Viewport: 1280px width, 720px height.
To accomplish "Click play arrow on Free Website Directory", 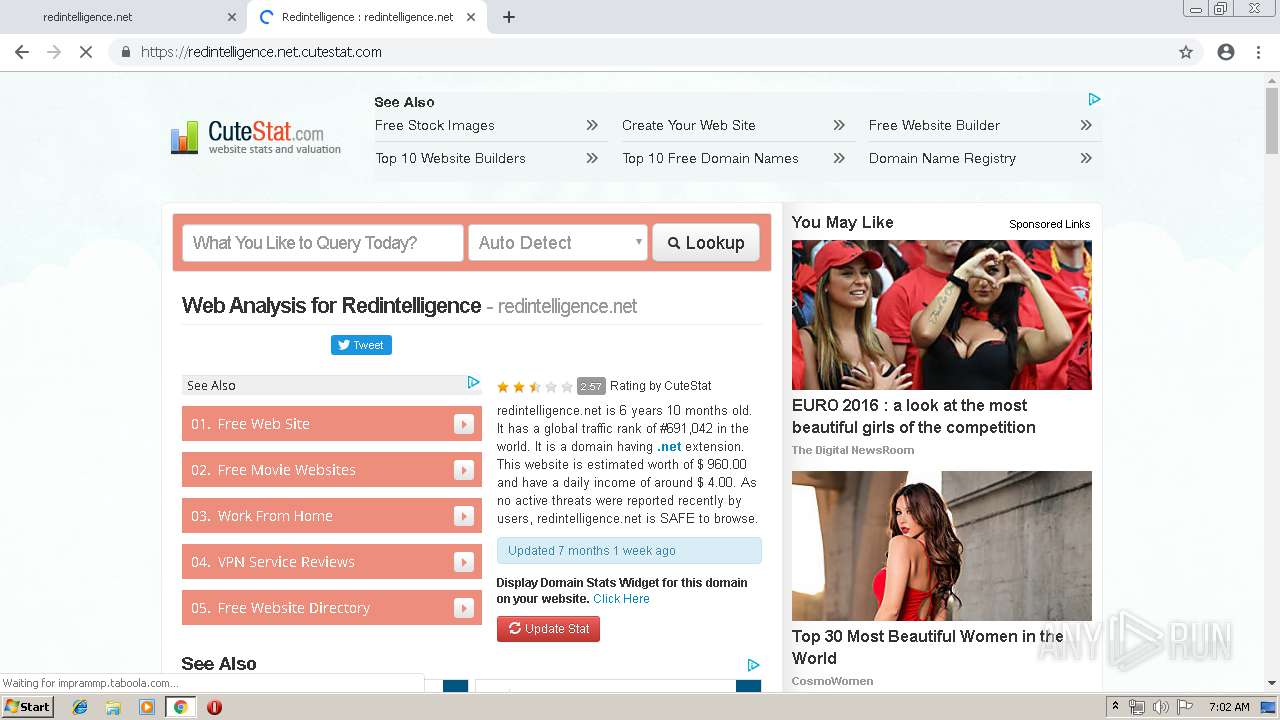I will (x=464, y=608).
